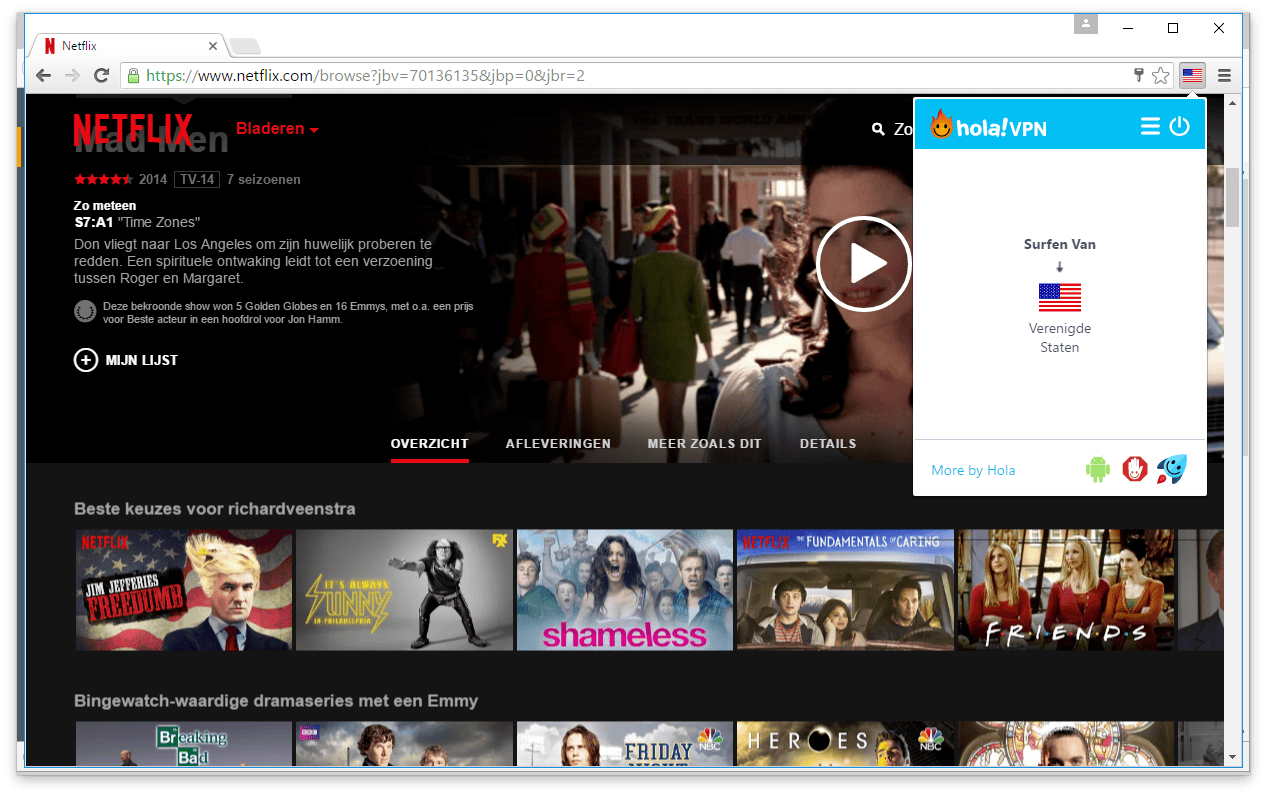Open Hola Android app icon
Image resolution: width=1267 pixels, height=796 pixels.
[x=1098, y=468]
